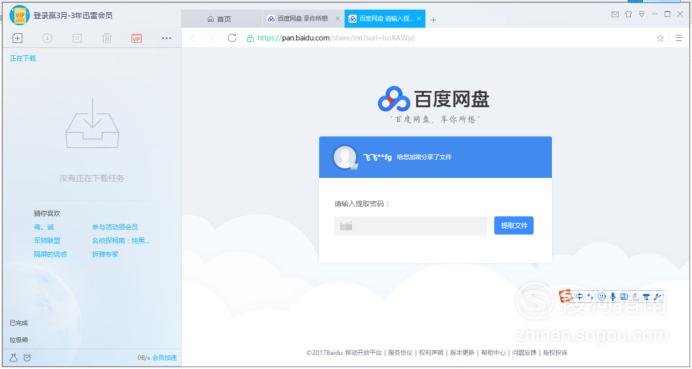
Task: Switch to the 首页 home tab
Action: 219,19
